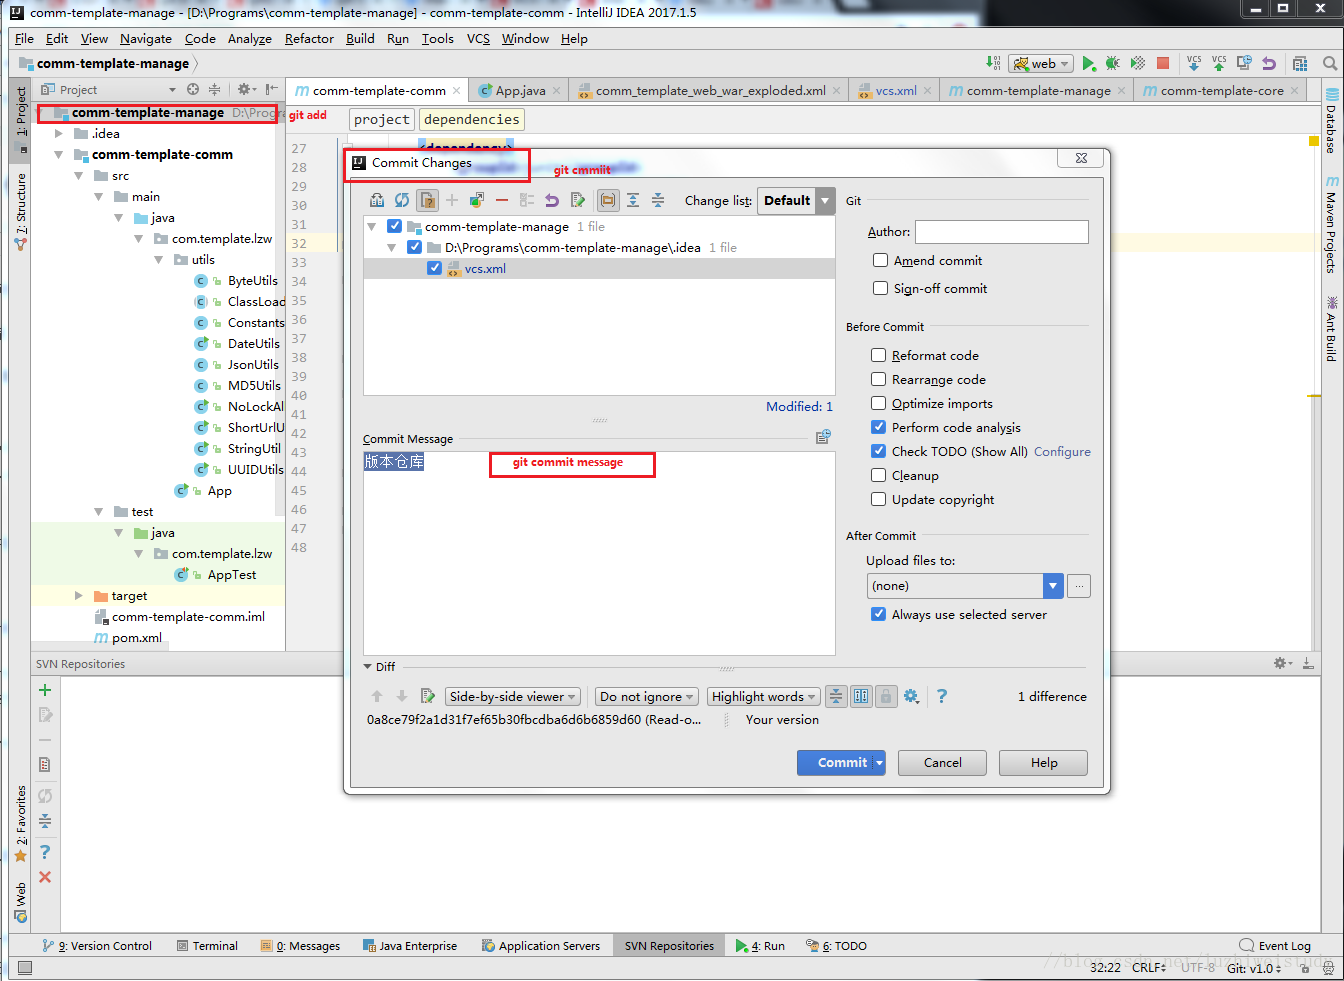Expand the target folder in project tree
Image resolution: width=1344 pixels, height=981 pixels.
[79, 596]
